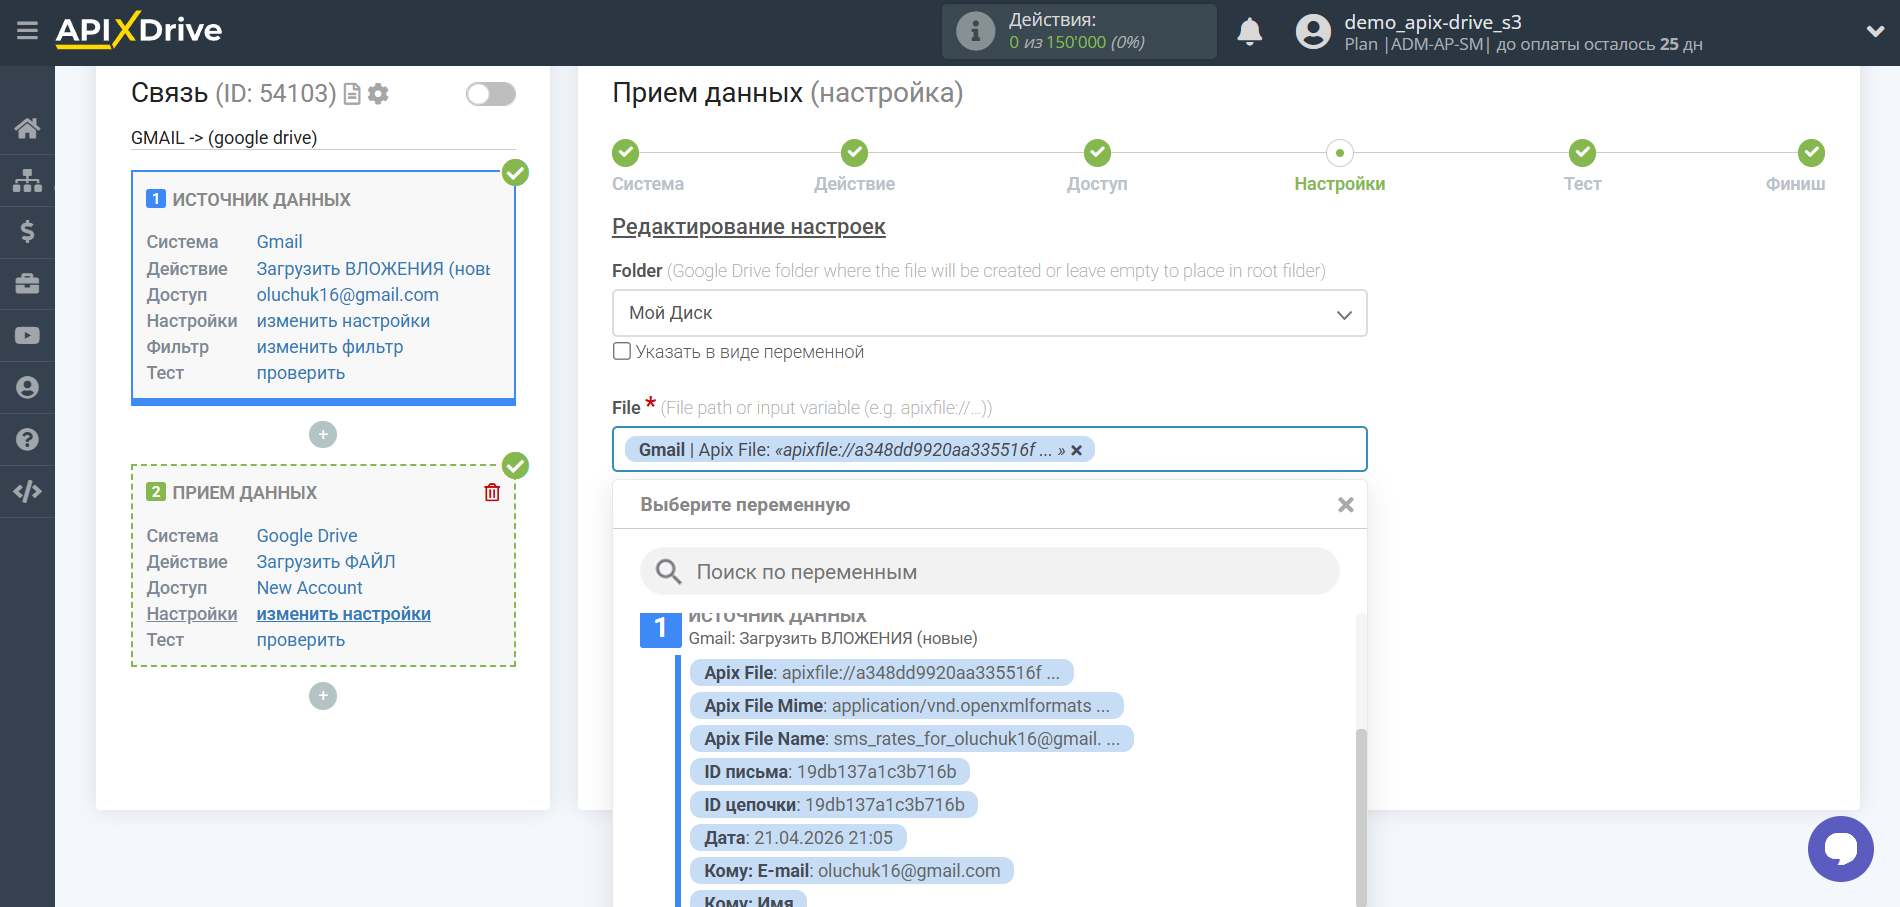Click source 'изменить настройки' link
This screenshot has width=1900, height=907.
click(x=343, y=321)
